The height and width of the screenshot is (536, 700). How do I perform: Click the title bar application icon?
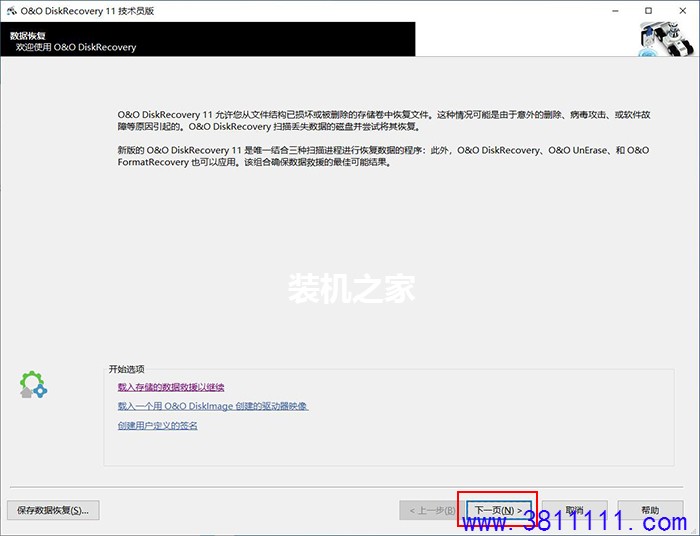coord(11,11)
